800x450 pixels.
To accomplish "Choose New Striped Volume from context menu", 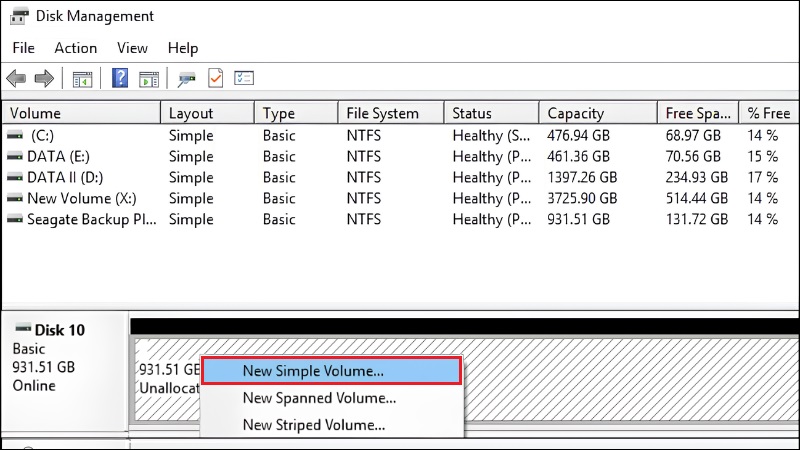I will tap(332, 424).
